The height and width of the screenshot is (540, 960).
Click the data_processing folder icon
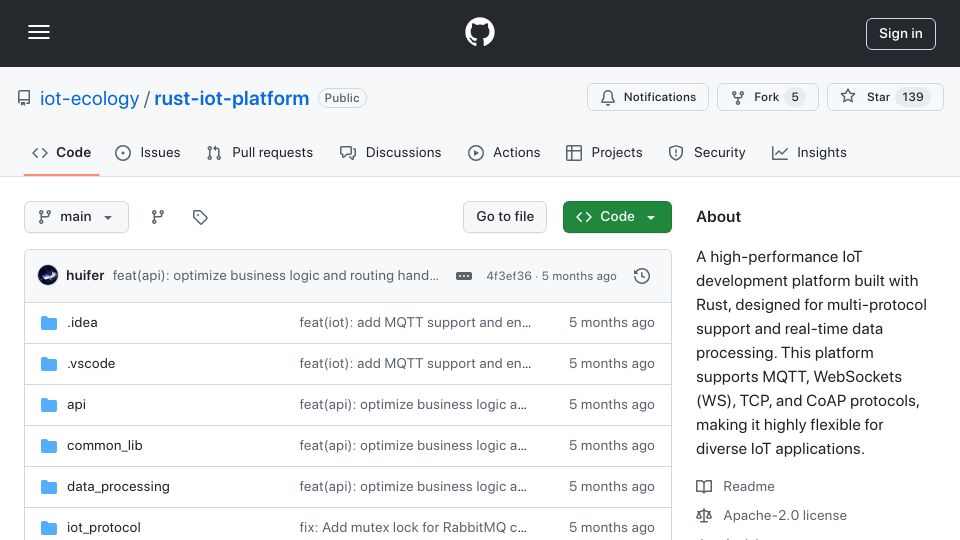click(x=49, y=487)
